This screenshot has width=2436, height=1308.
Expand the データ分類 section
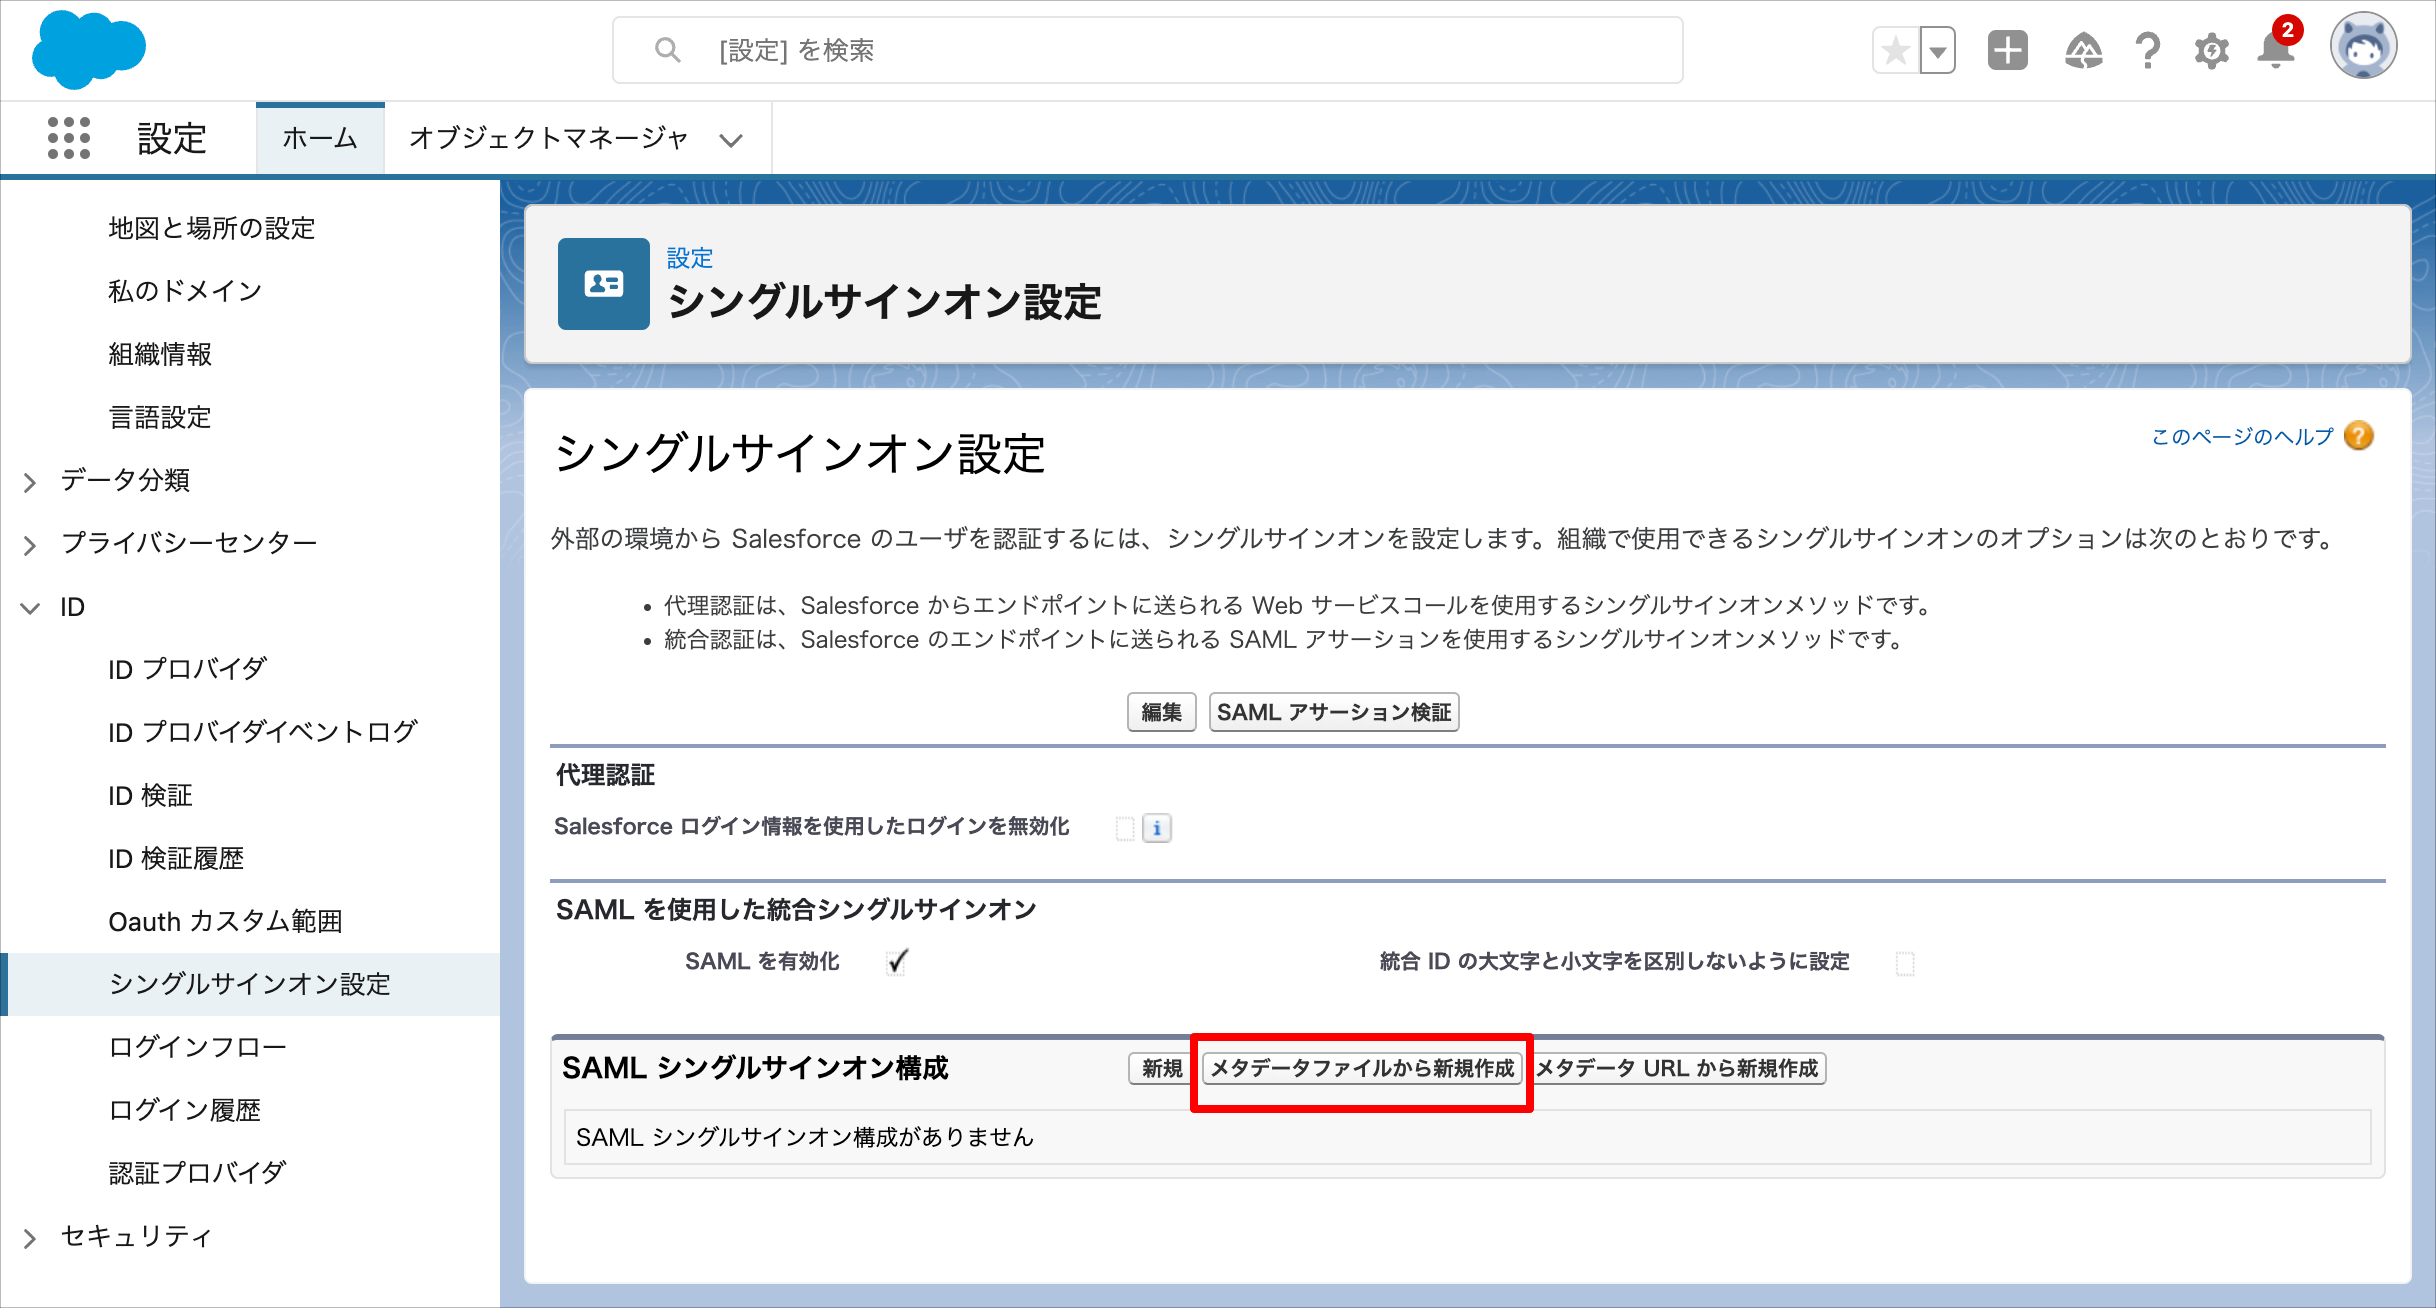[x=30, y=482]
